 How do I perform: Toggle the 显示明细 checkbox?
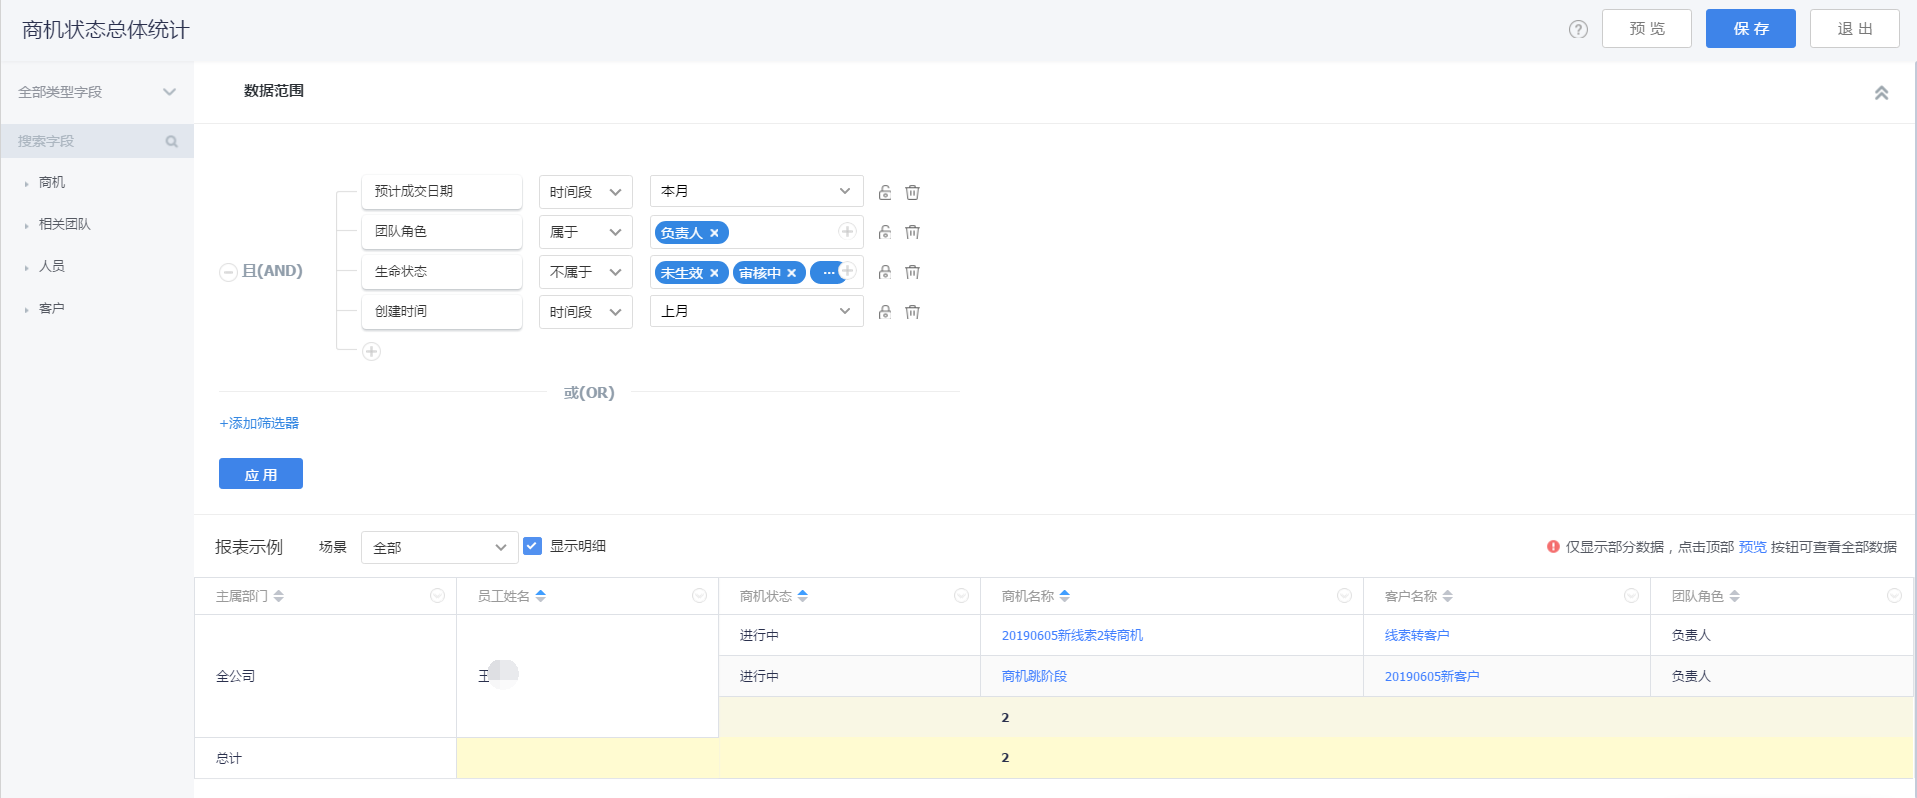point(532,546)
